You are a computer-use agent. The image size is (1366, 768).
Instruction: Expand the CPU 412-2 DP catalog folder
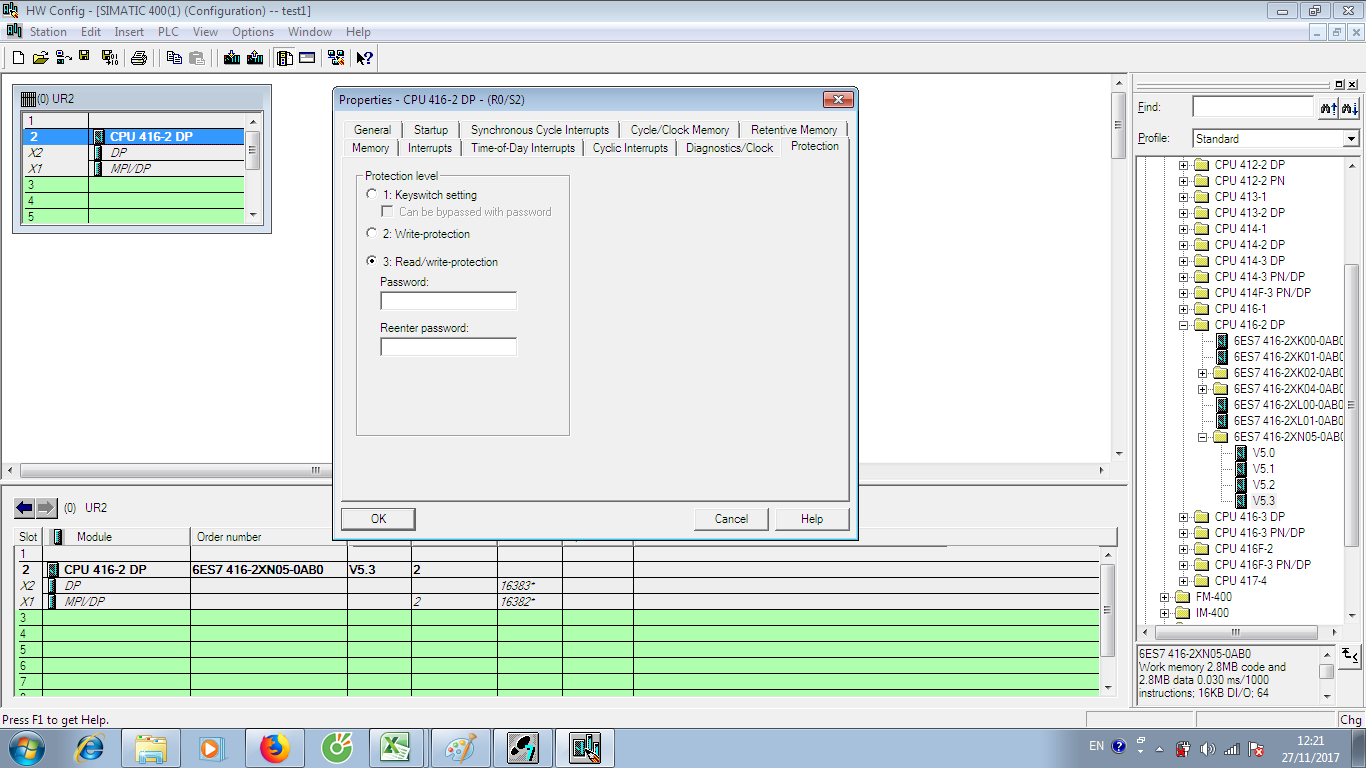pyautogui.click(x=1184, y=165)
